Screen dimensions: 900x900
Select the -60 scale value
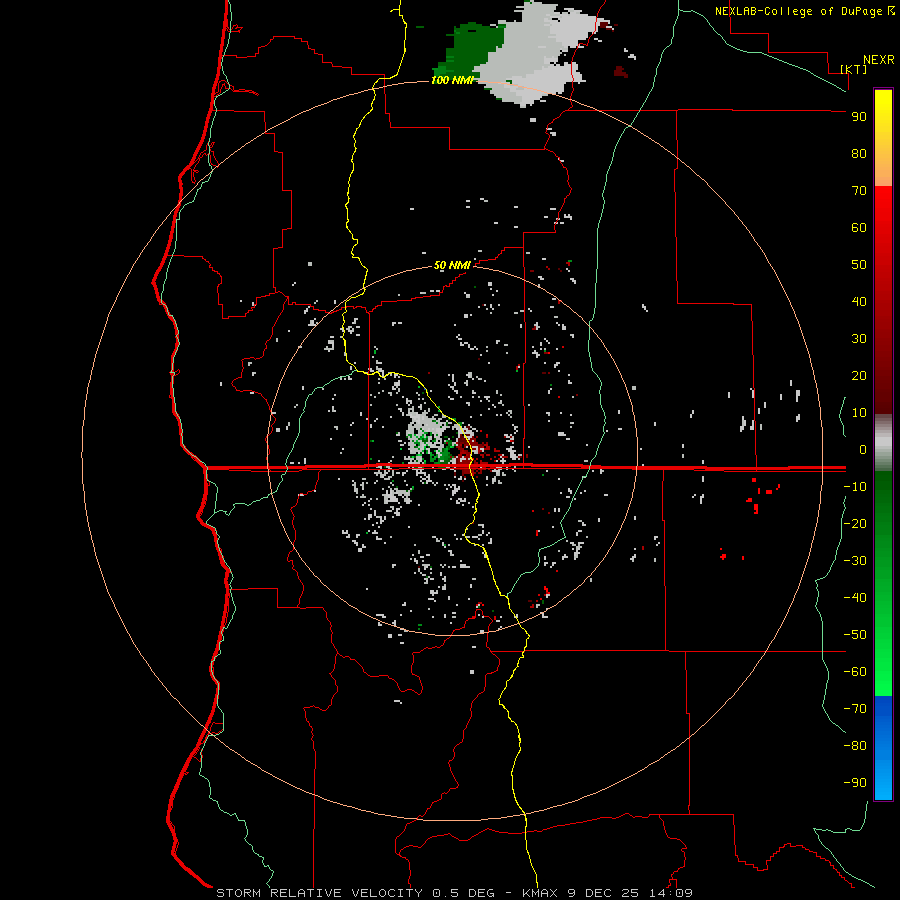click(855, 672)
